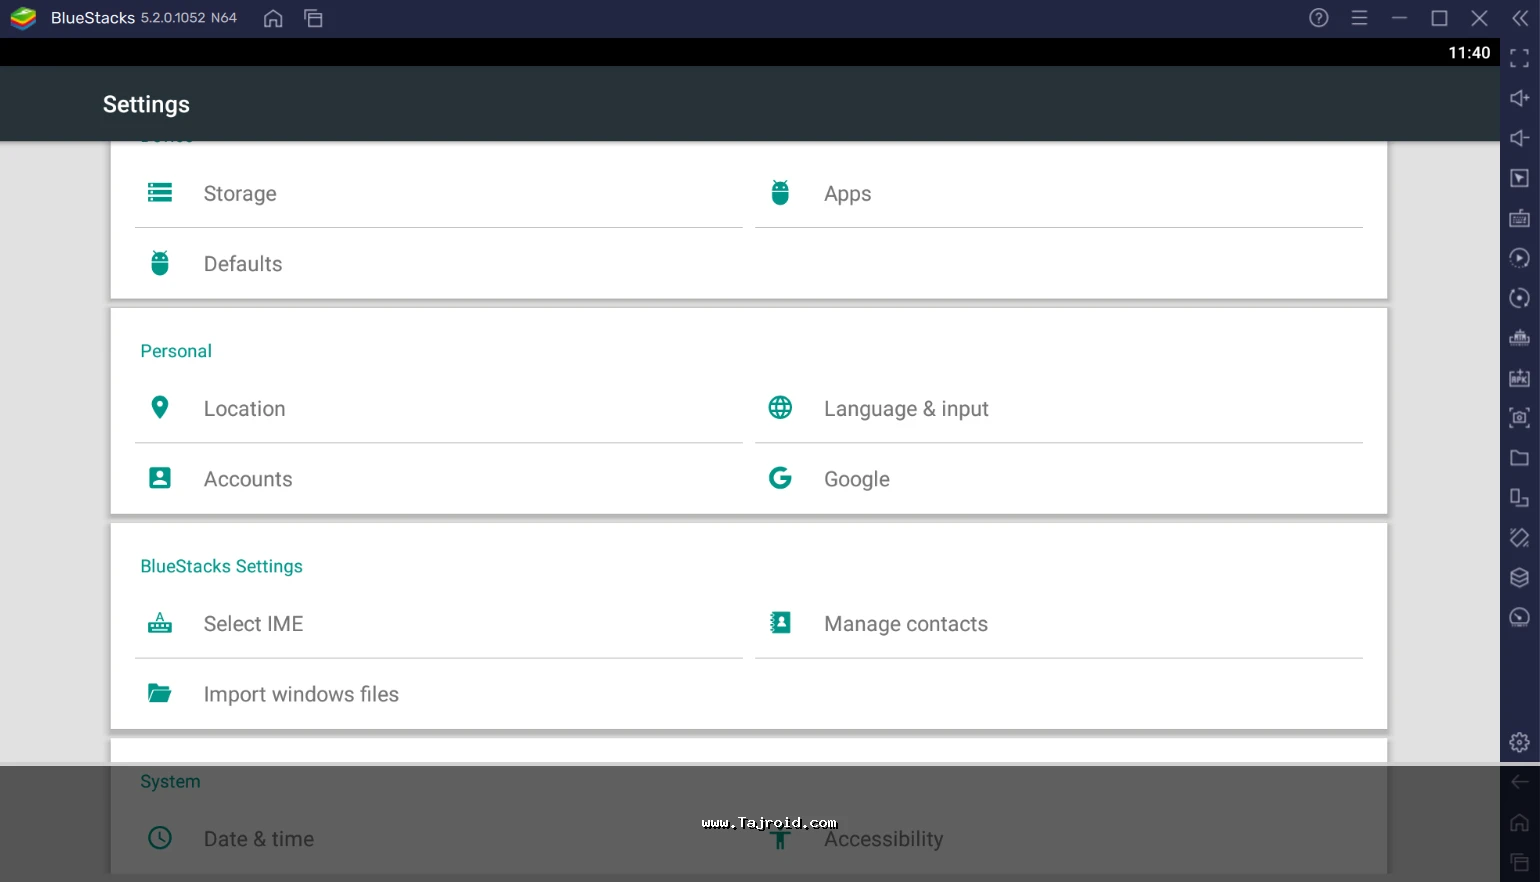This screenshot has width=1540, height=882.
Task: Go to home screen from title bar
Action: click(x=273, y=19)
